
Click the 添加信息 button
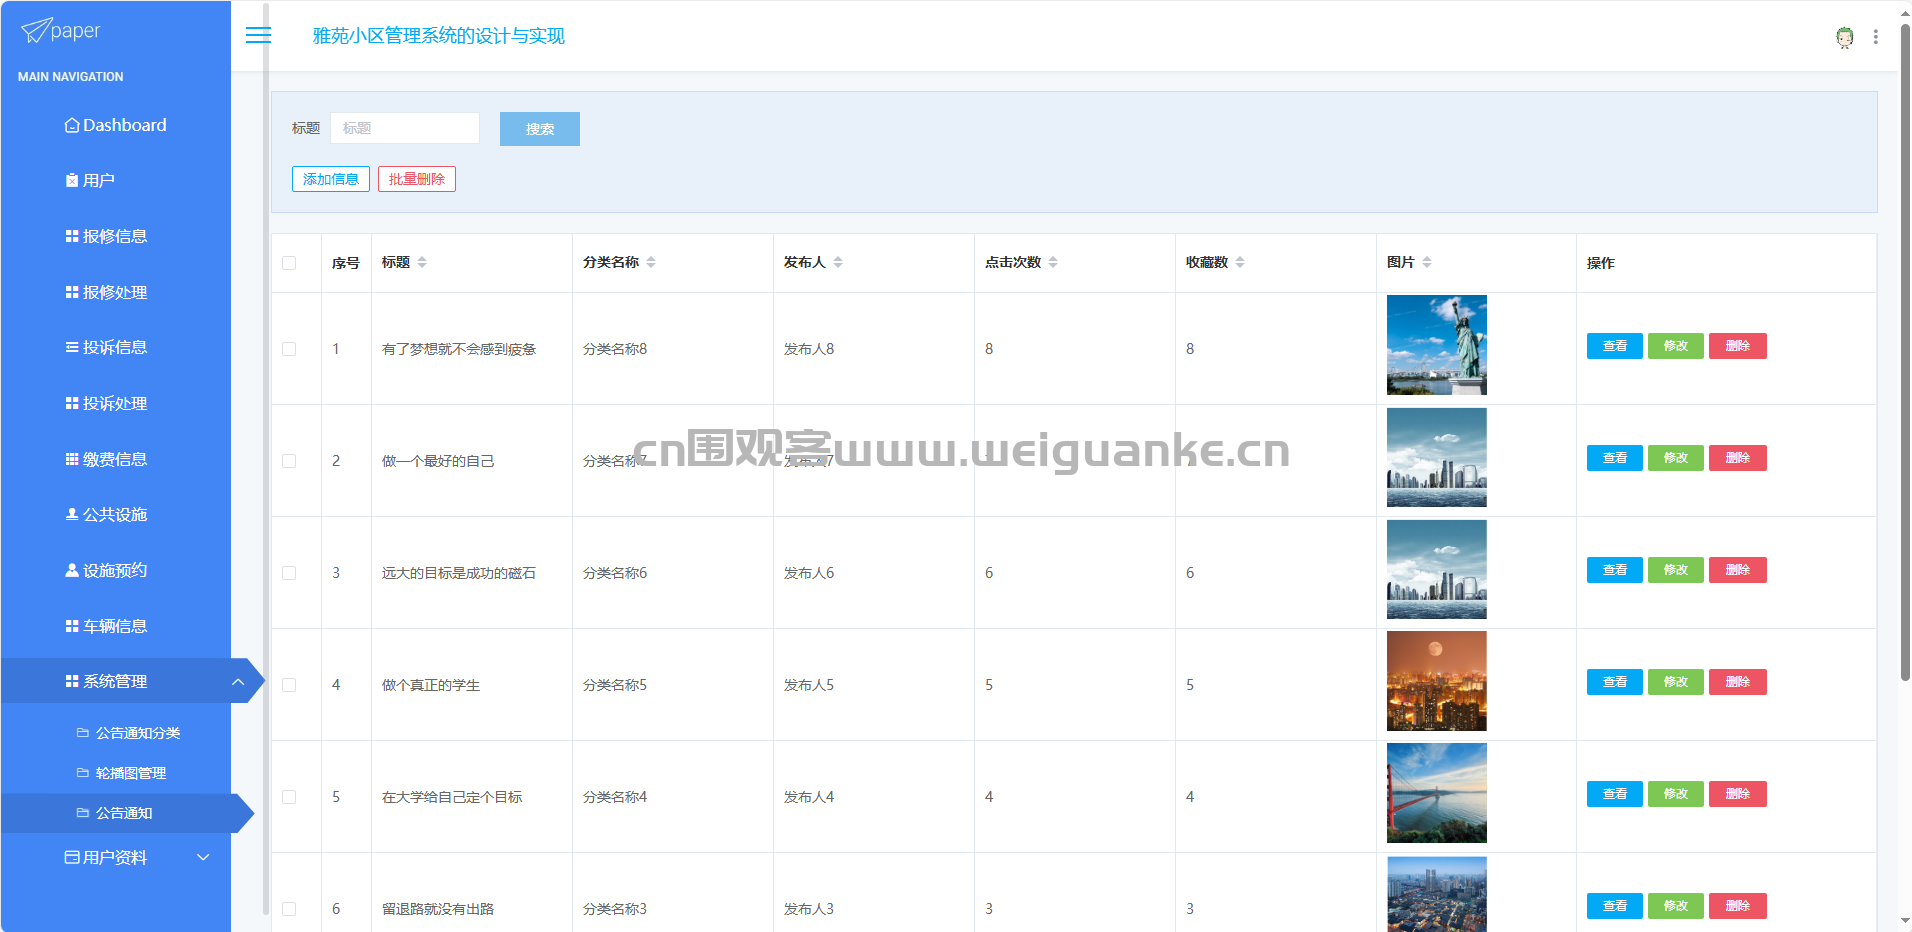(331, 179)
